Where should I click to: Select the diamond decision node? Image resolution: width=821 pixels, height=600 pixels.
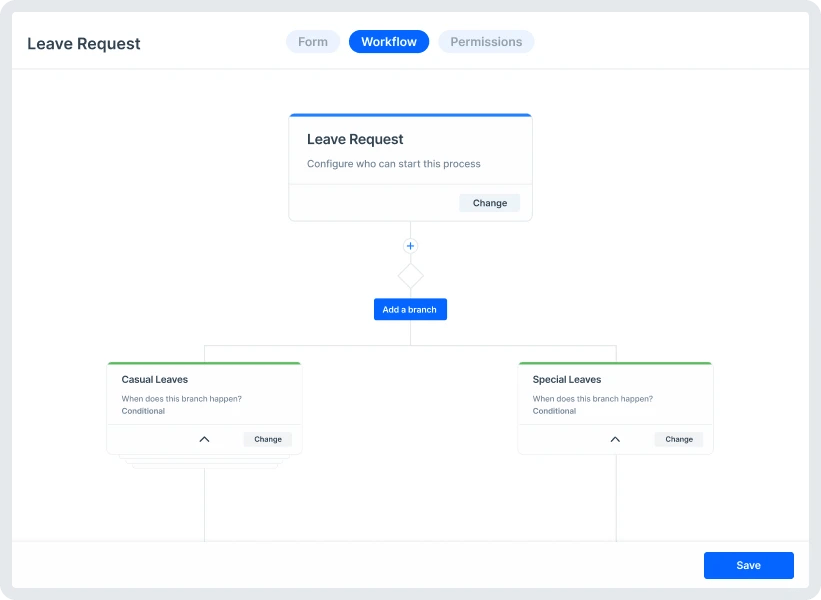[410, 275]
